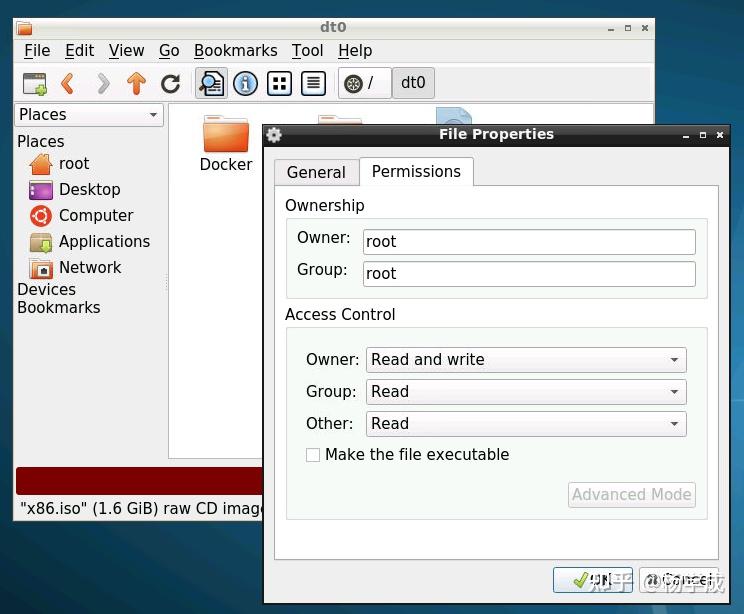This screenshot has height=614, width=744.
Task: Open the File menu
Action: pos(37,50)
